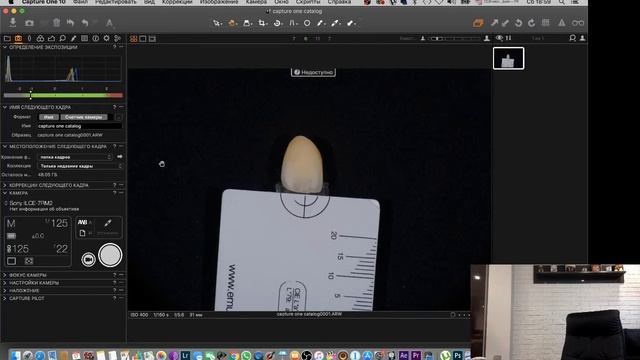The height and width of the screenshot is (360, 640).
Task: Rotate the image right
Action: coord(531,23)
